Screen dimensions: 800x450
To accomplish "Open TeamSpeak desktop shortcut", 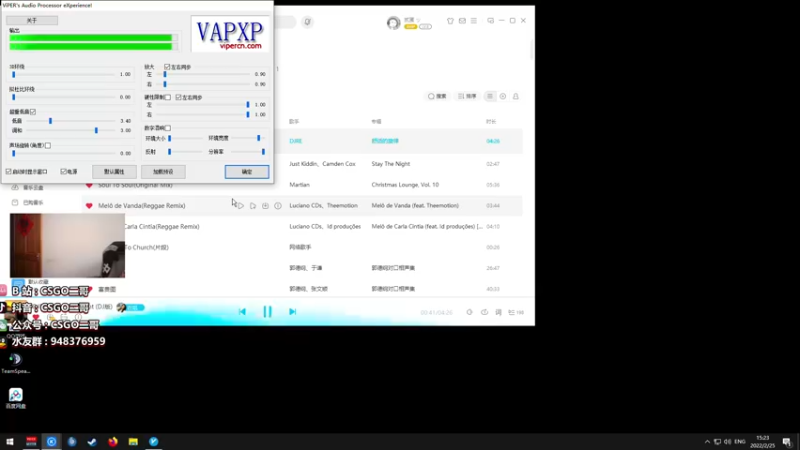I will pos(15,363).
